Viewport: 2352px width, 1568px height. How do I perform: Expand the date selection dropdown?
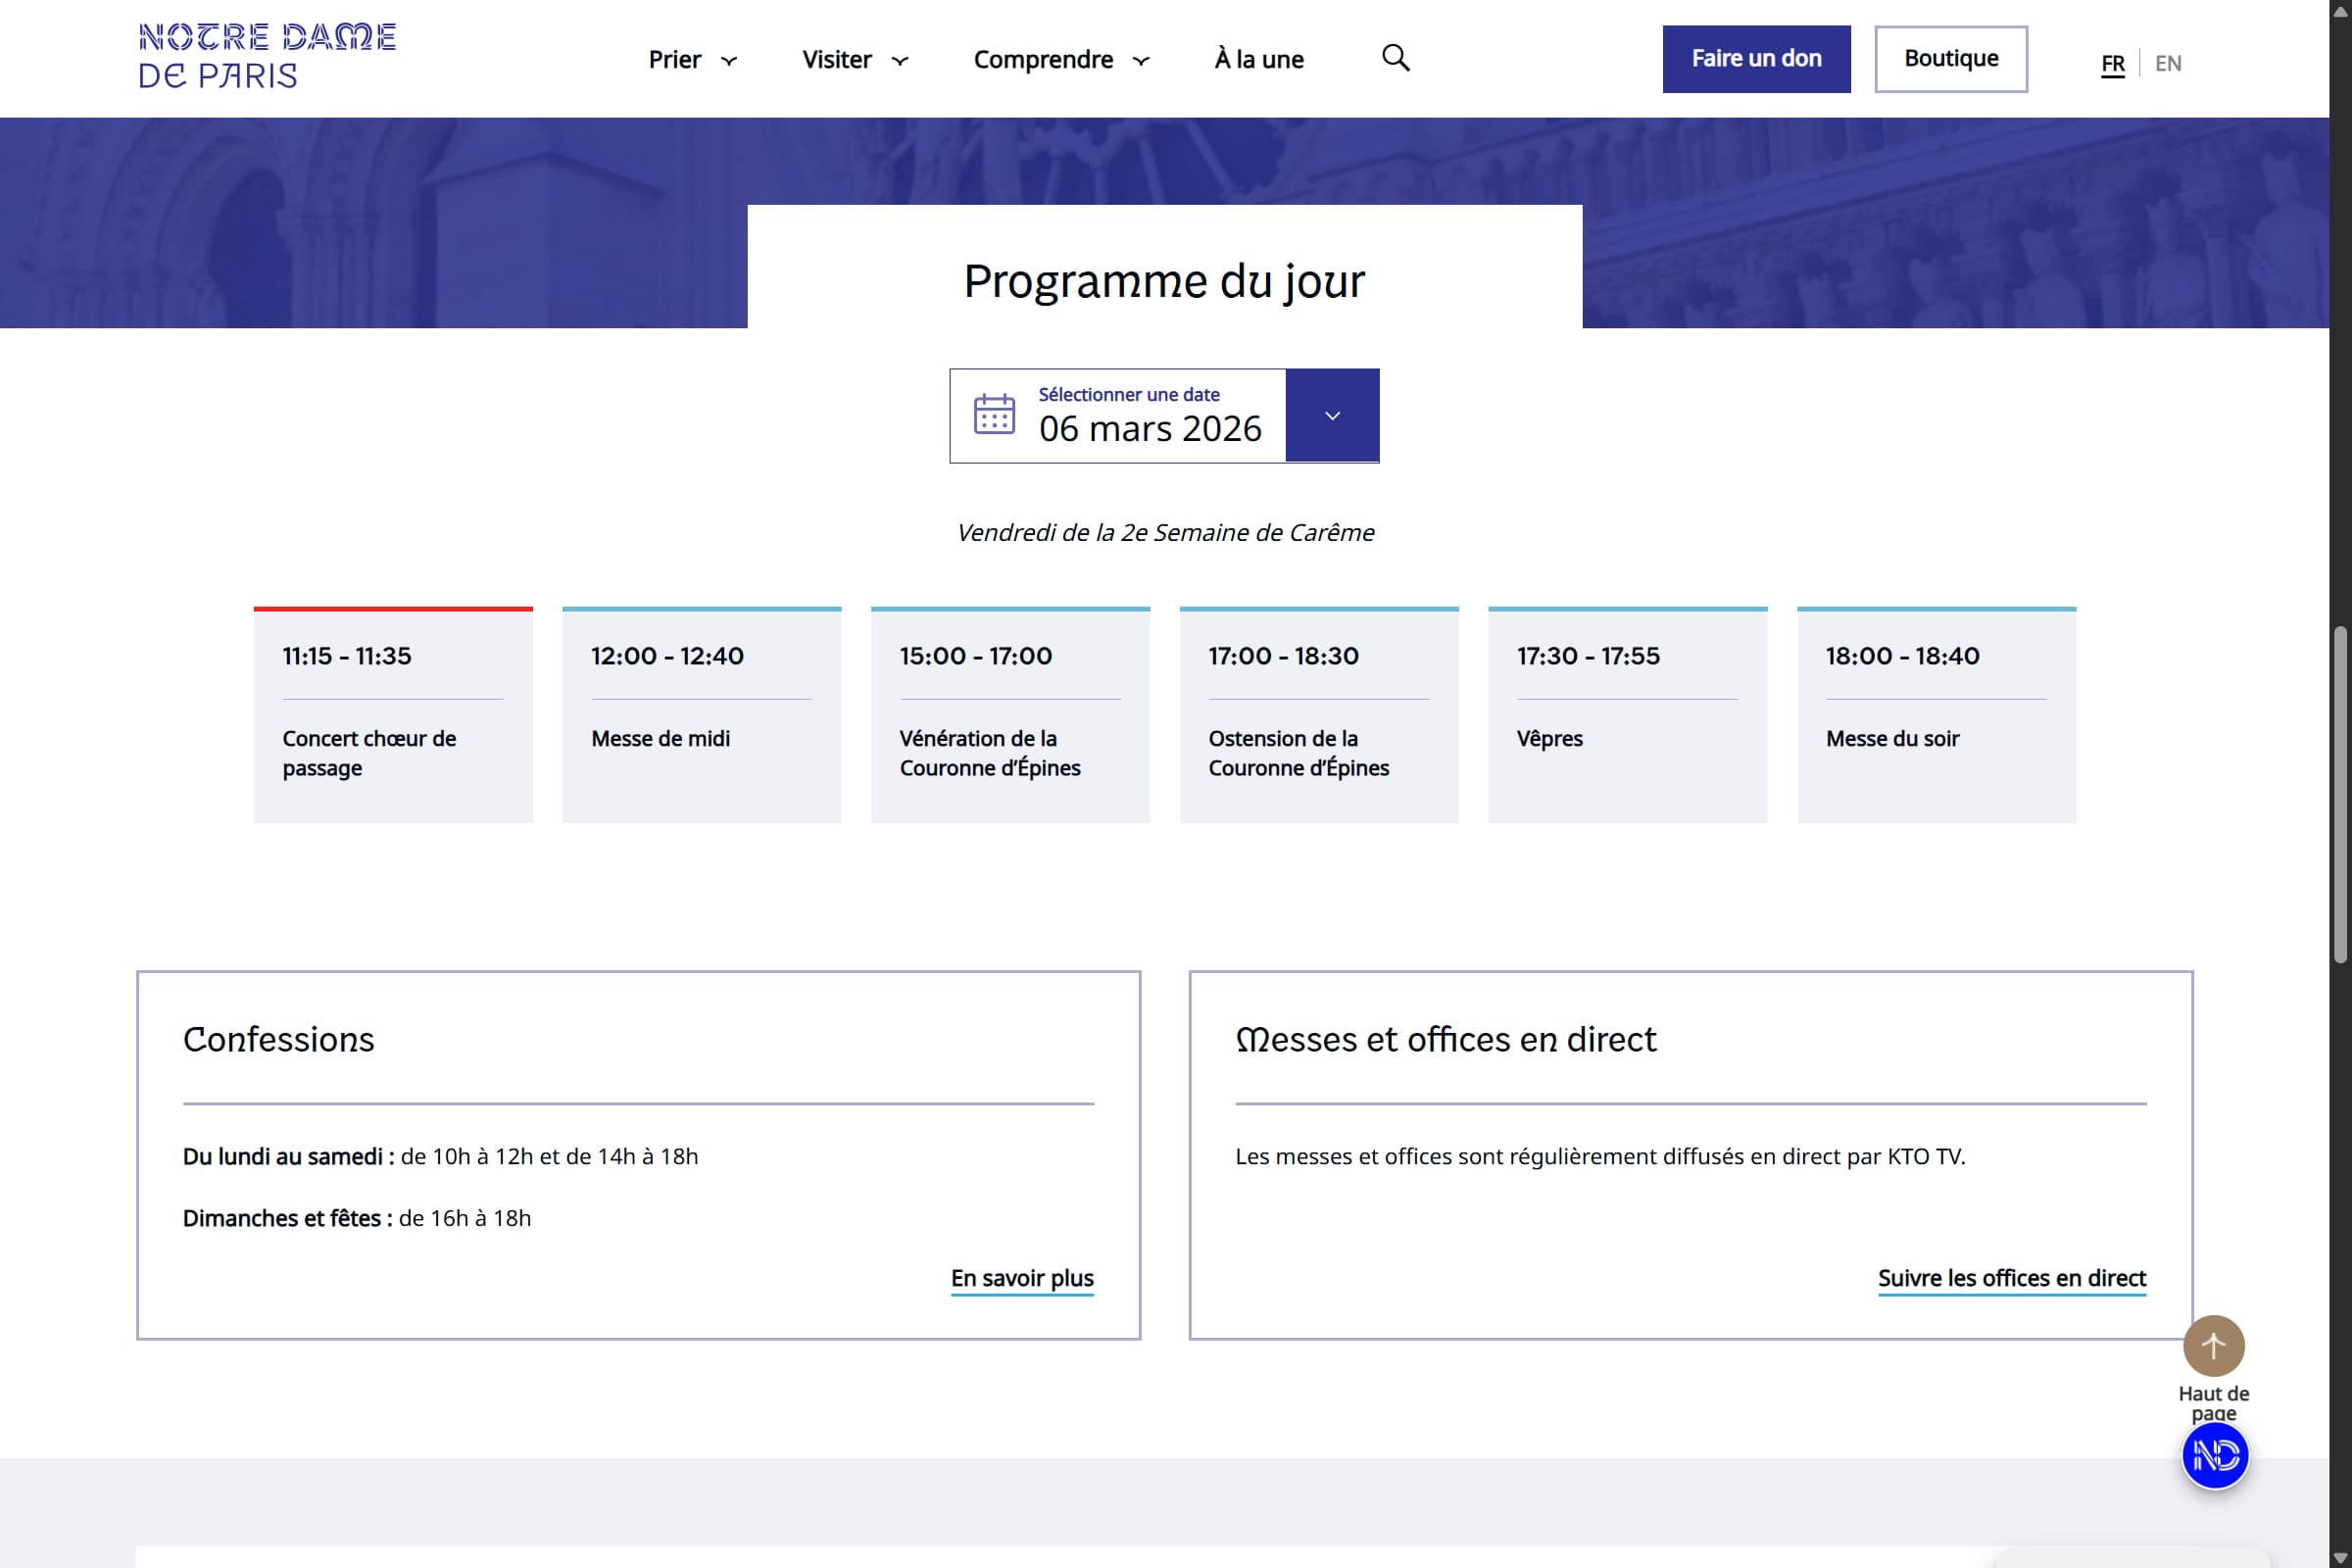point(1331,416)
